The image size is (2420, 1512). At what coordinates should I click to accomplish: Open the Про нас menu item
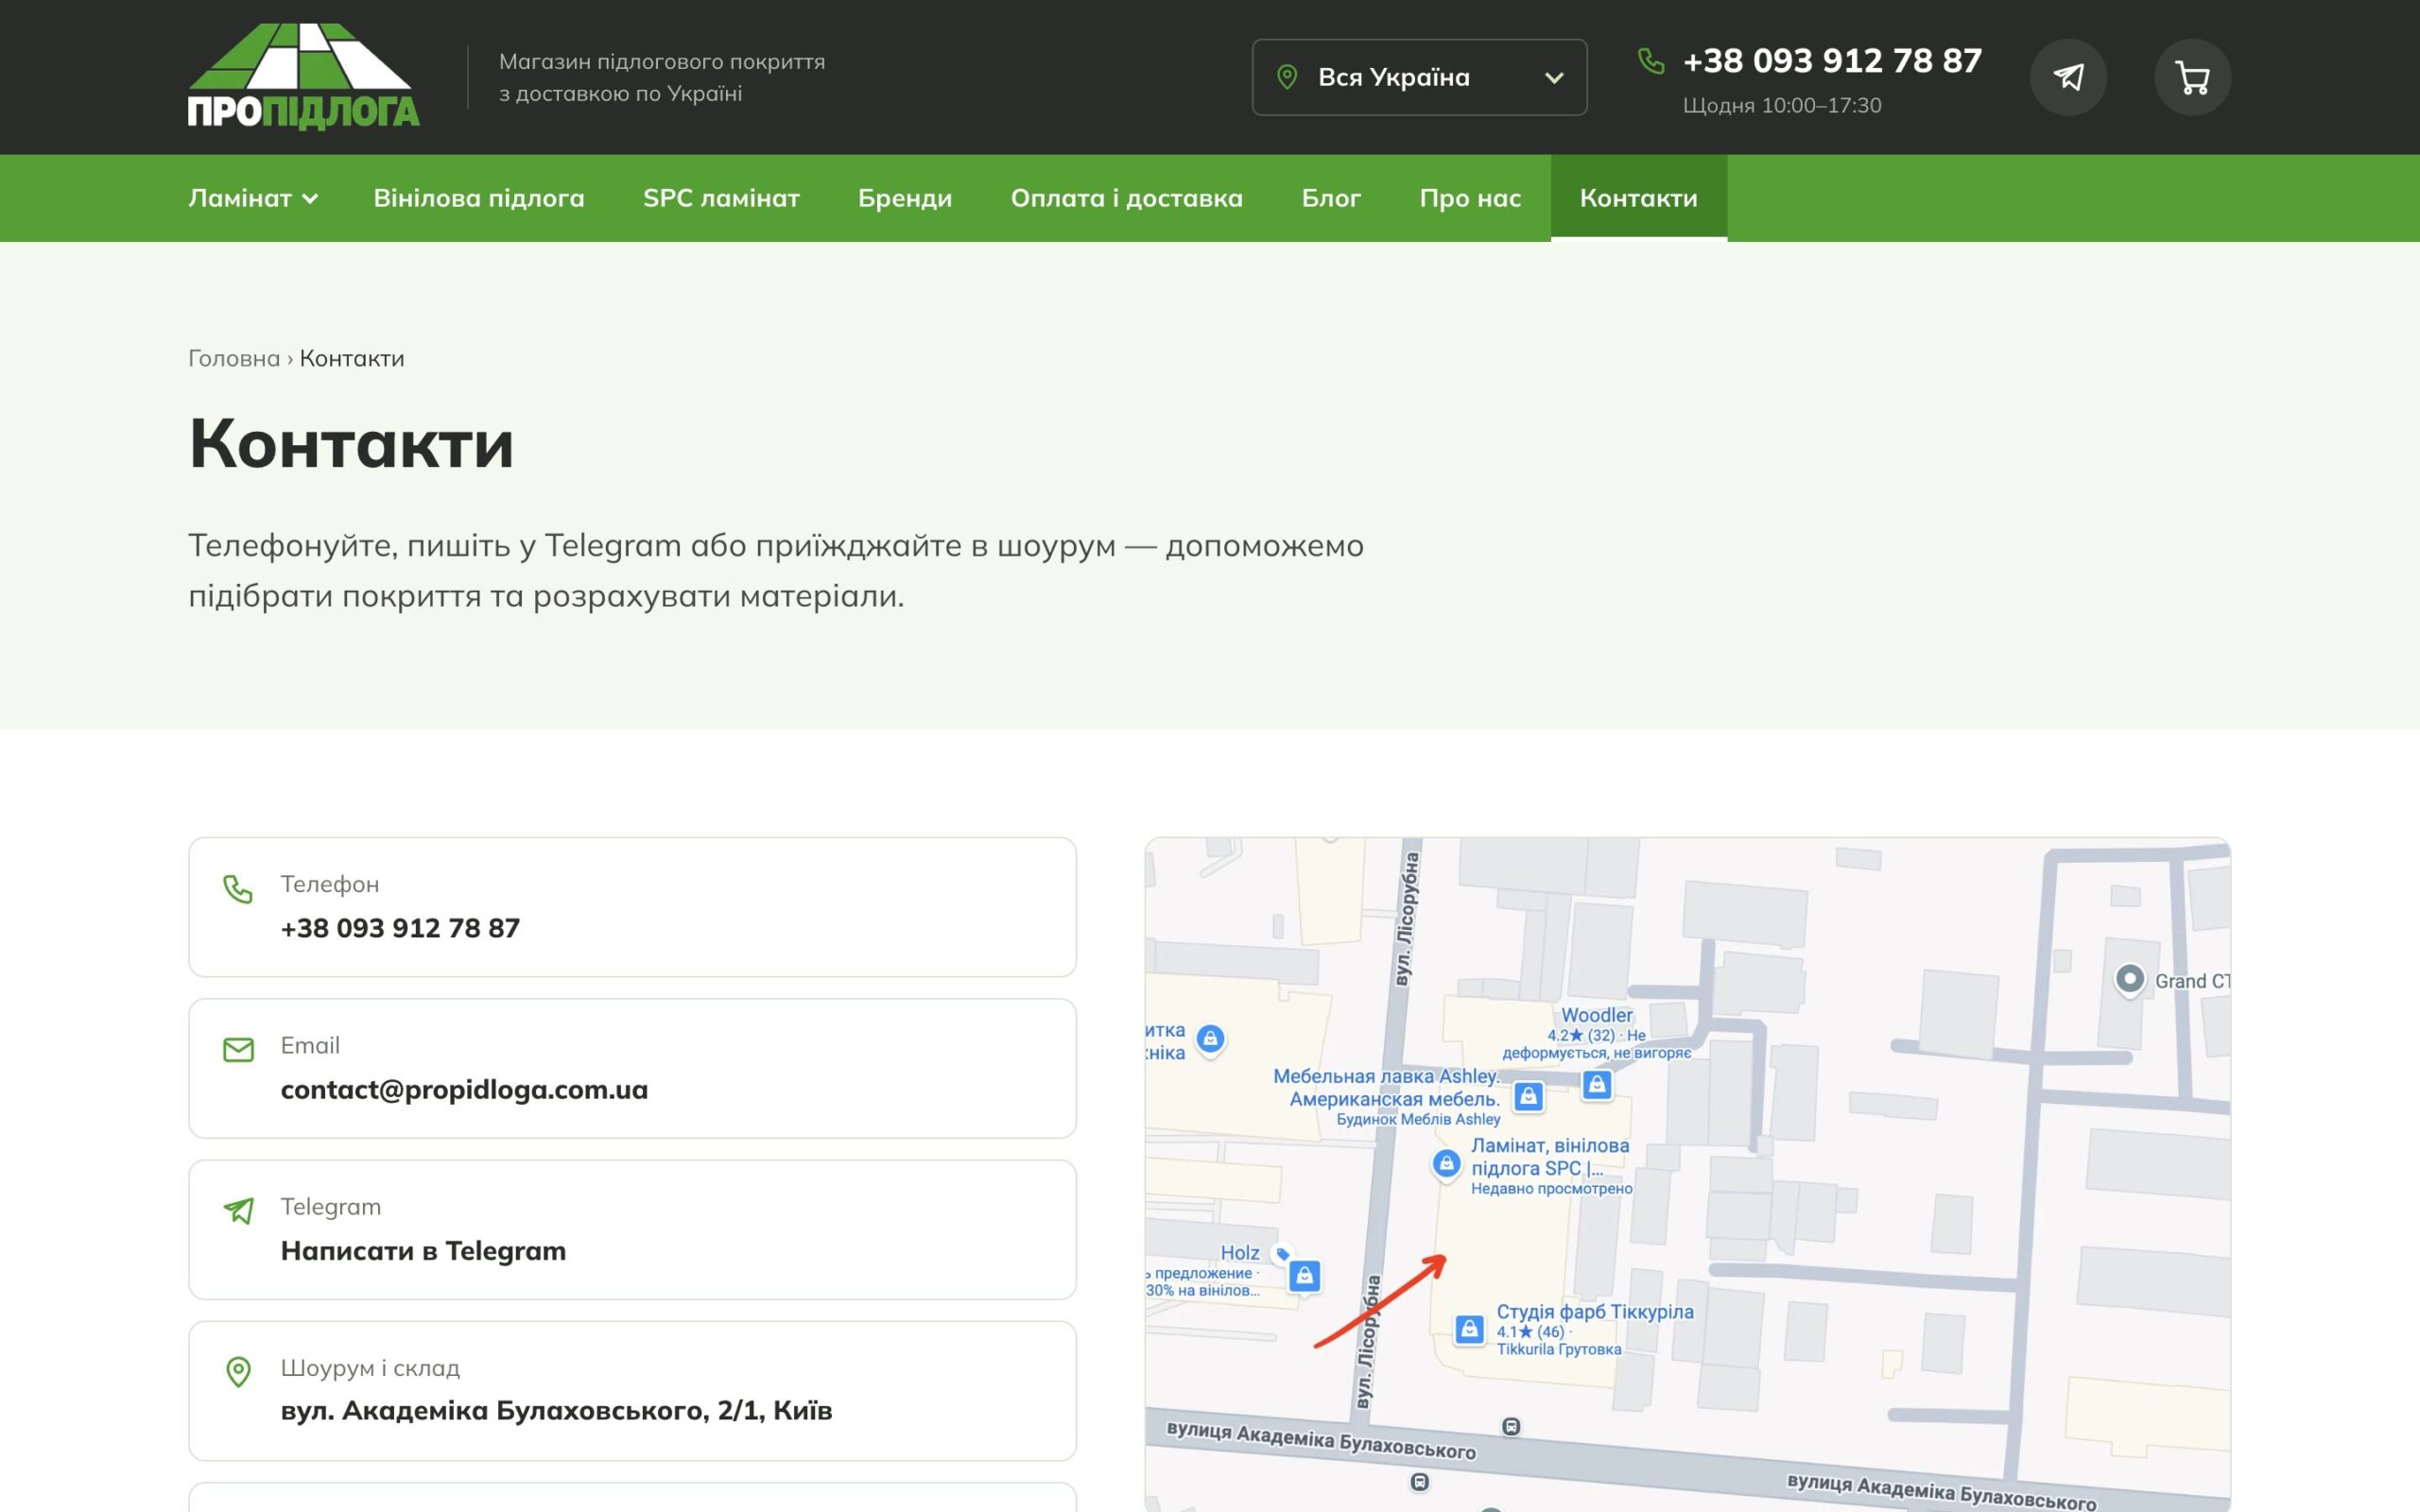[1470, 198]
